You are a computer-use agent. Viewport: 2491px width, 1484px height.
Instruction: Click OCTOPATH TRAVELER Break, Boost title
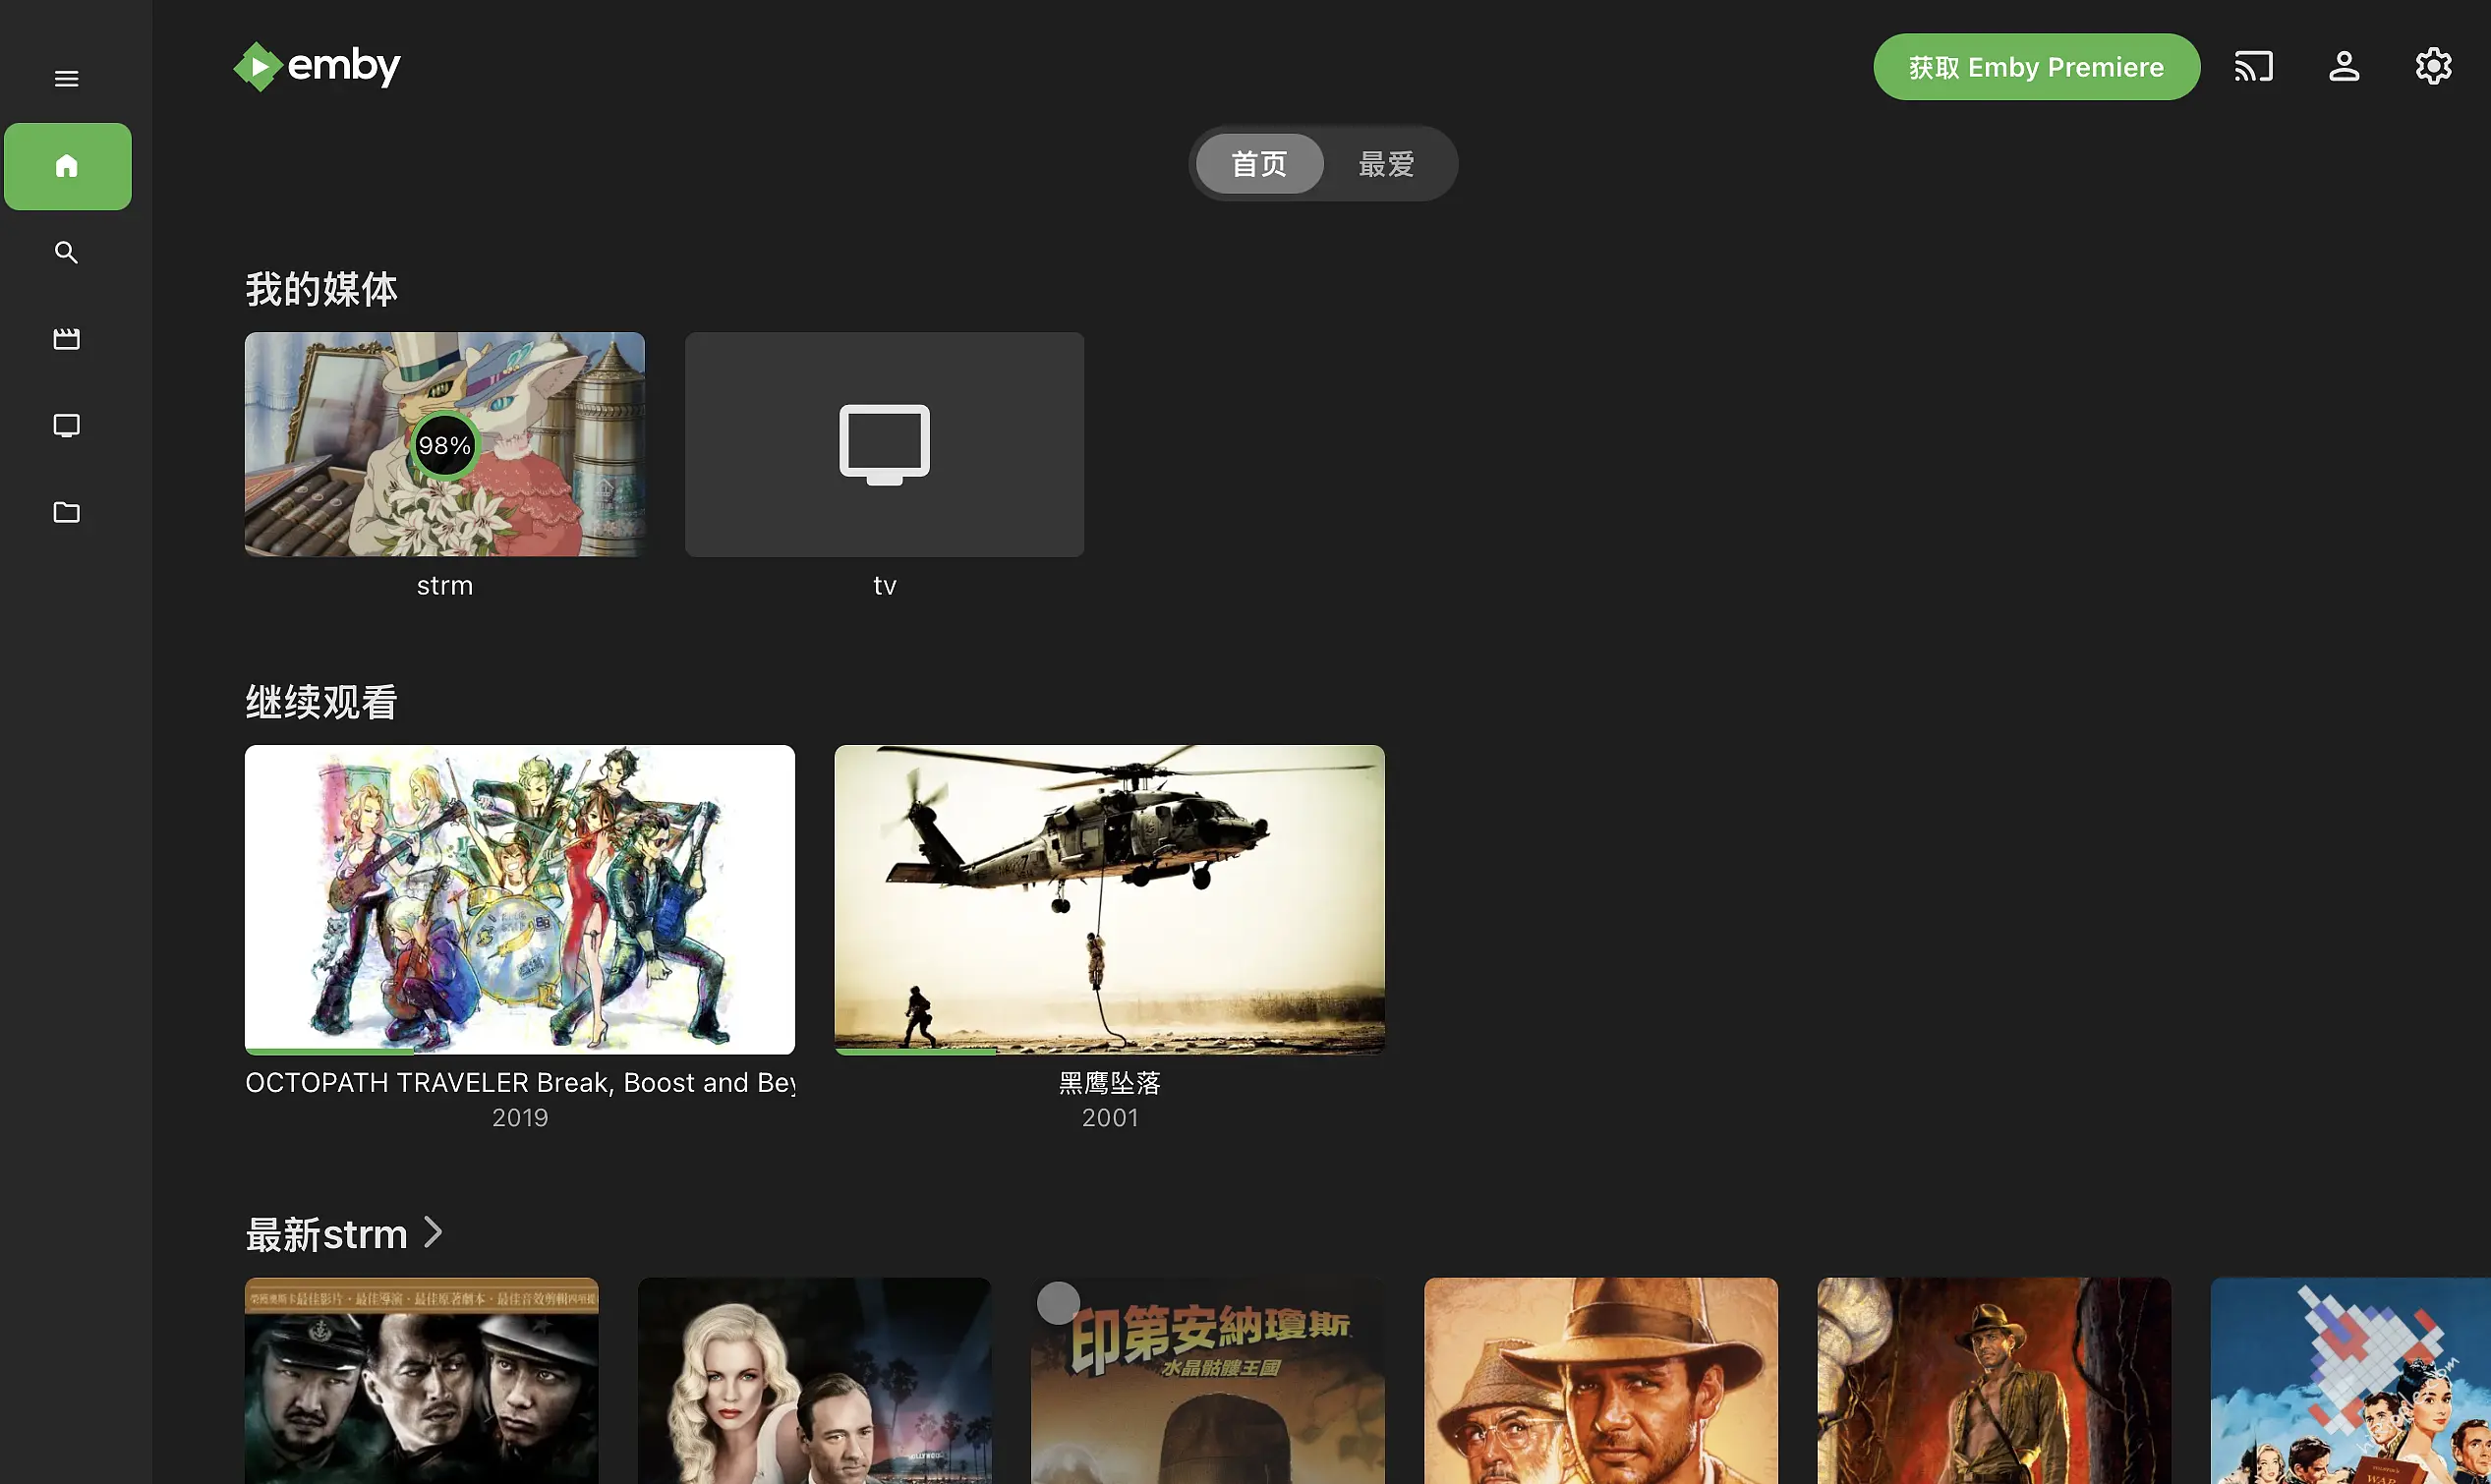520,1083
